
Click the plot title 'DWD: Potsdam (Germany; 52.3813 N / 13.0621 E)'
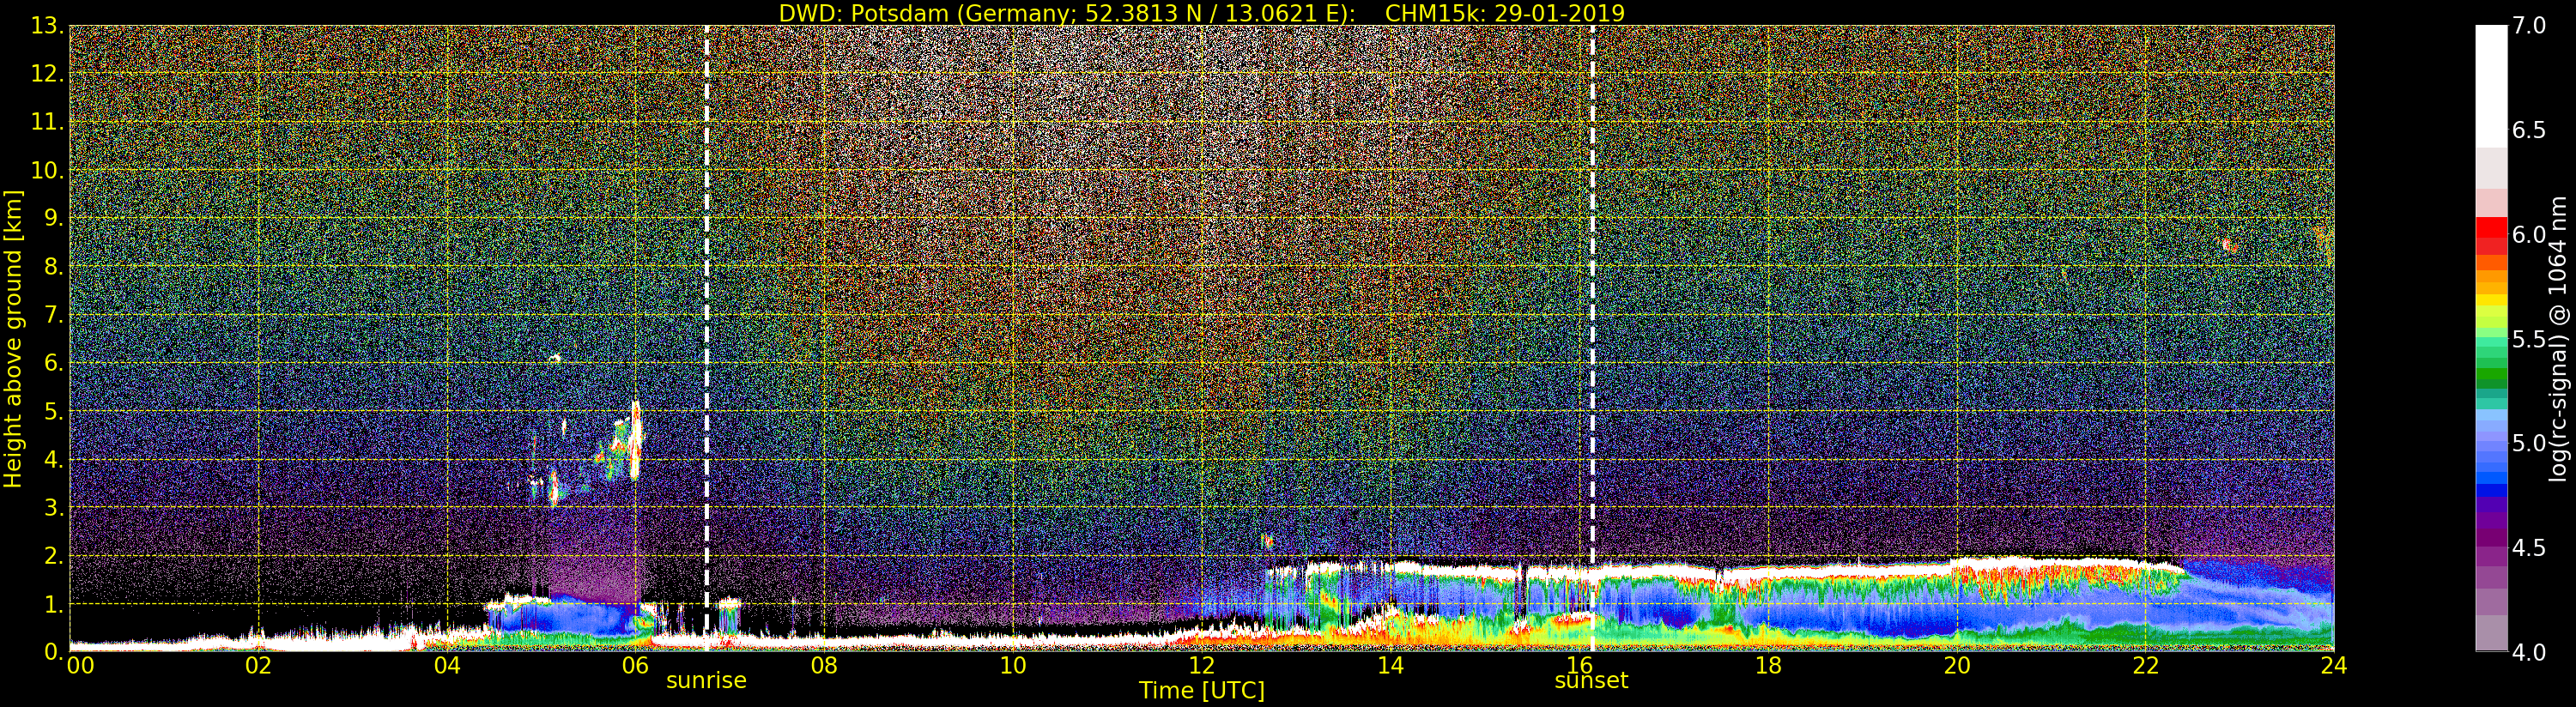[x=1067, y=13]
